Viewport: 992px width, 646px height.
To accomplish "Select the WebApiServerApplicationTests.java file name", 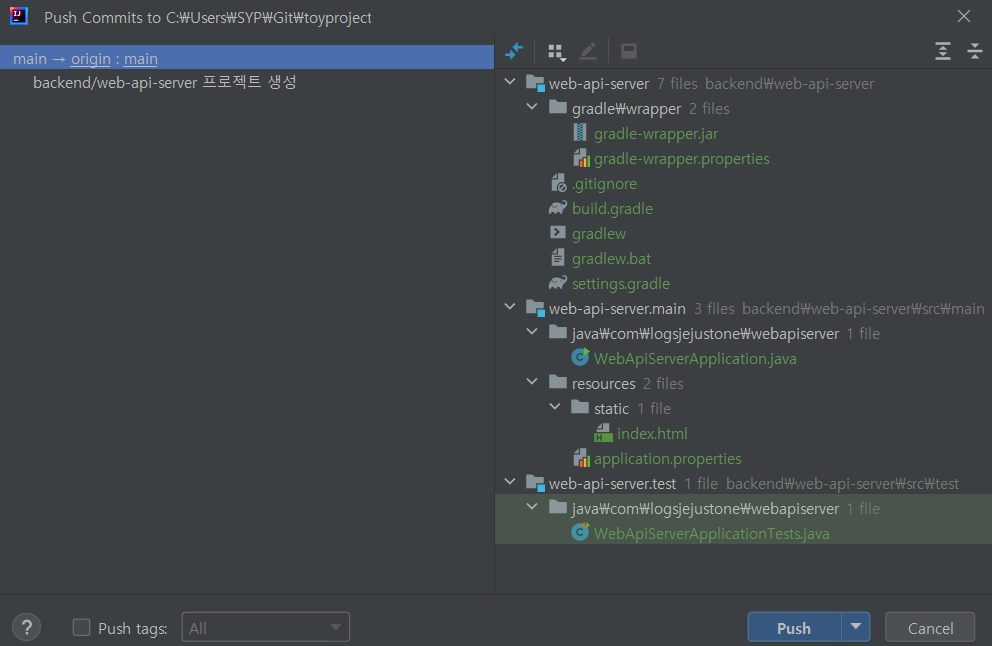I will (x=711, y=533).
